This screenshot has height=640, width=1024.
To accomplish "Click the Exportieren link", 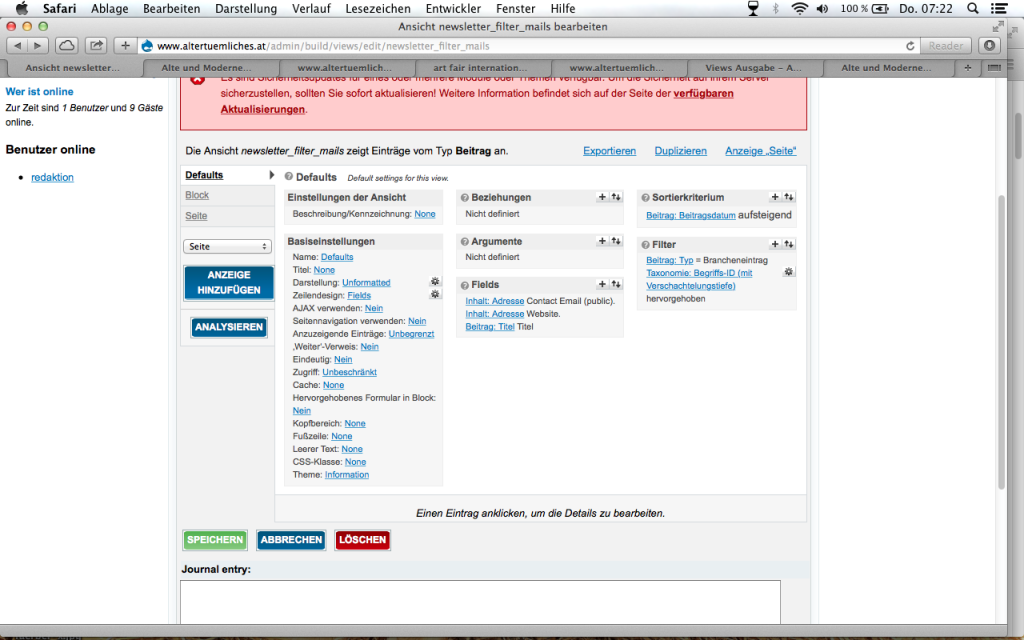I will coord(609,151).
